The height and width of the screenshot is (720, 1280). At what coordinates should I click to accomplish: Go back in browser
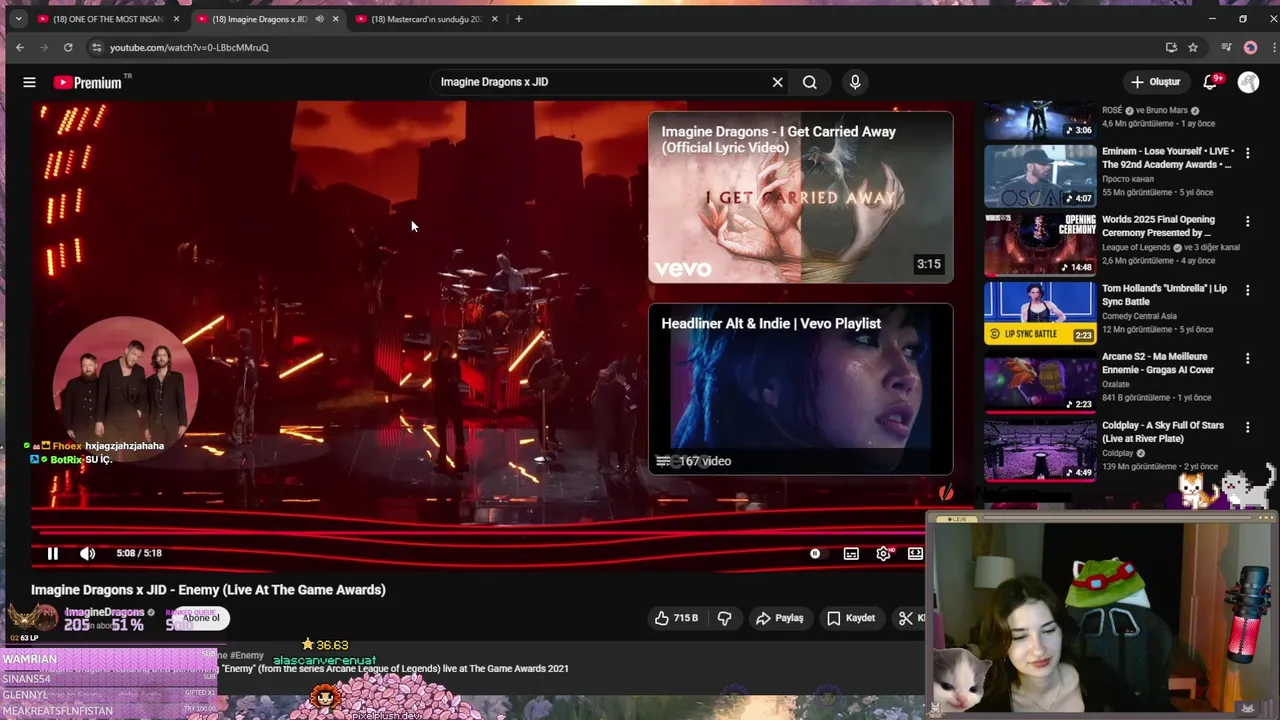20,47
